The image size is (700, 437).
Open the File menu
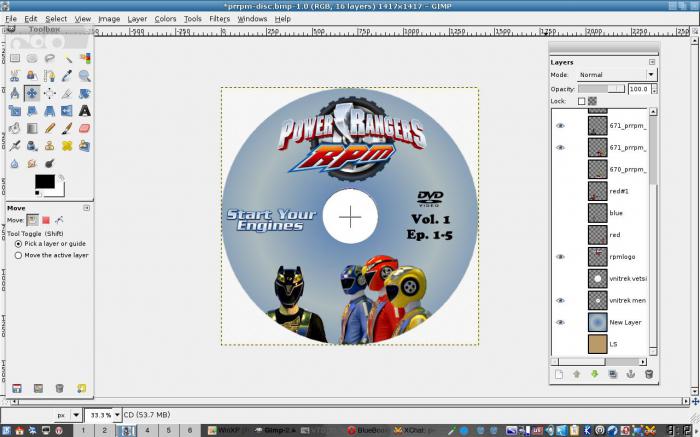[x=11, y=19]
